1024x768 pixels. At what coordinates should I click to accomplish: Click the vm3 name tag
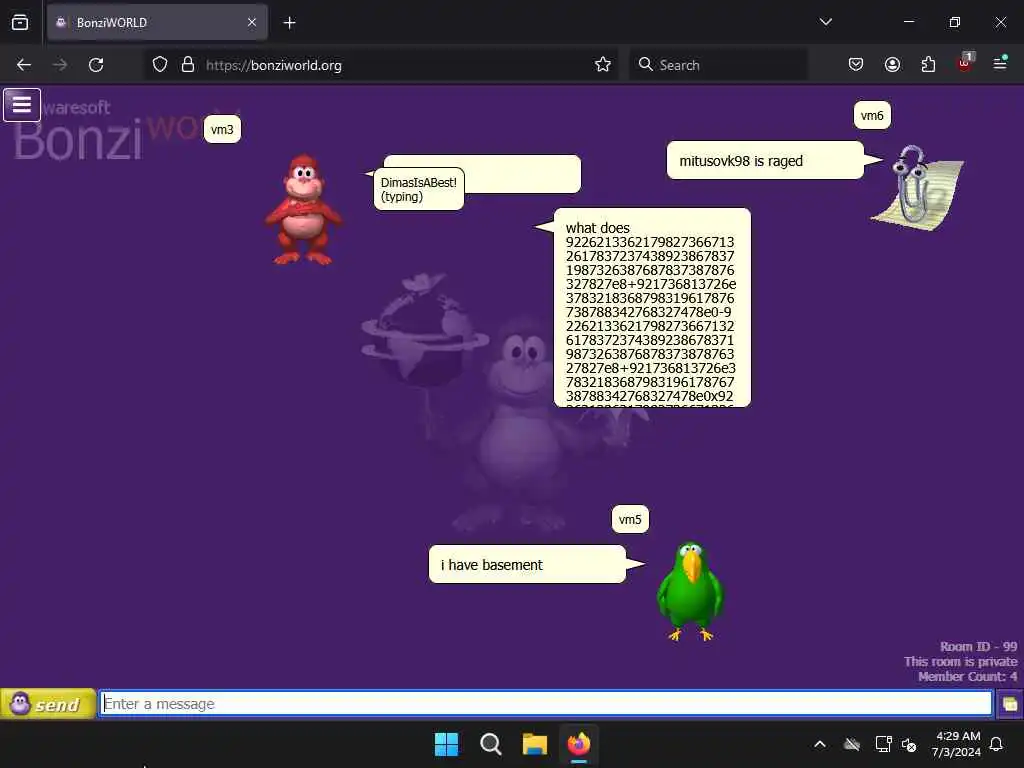222,129
